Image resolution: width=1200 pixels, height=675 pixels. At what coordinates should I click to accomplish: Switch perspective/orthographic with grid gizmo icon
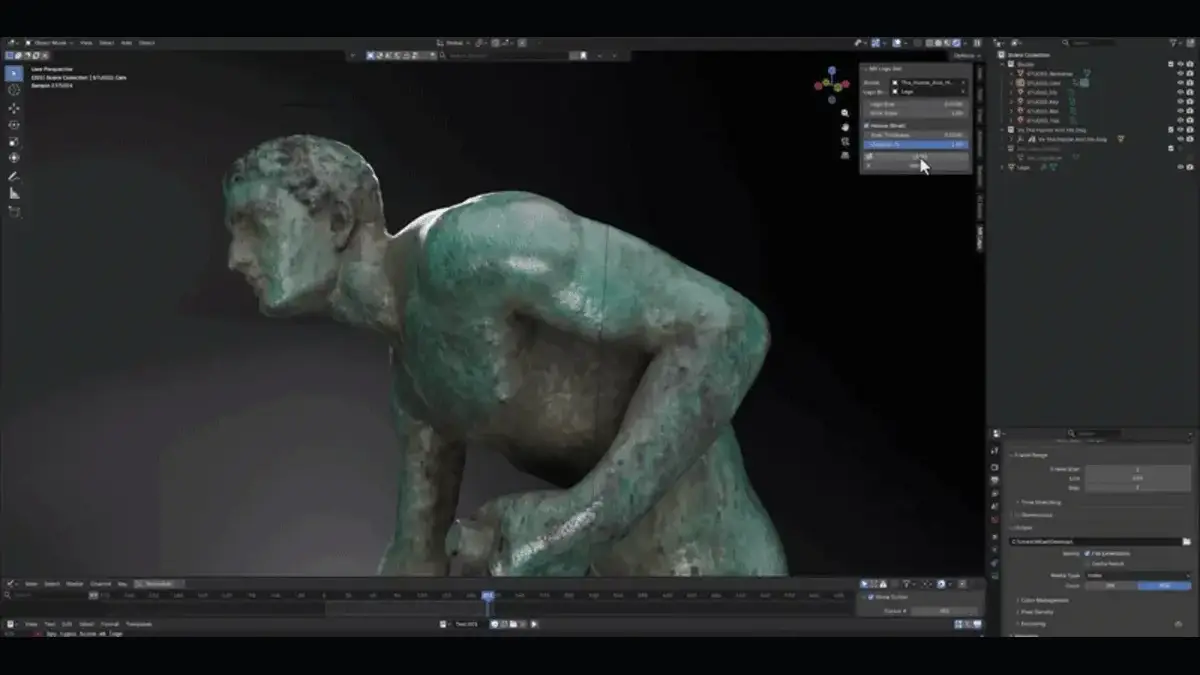845,155
